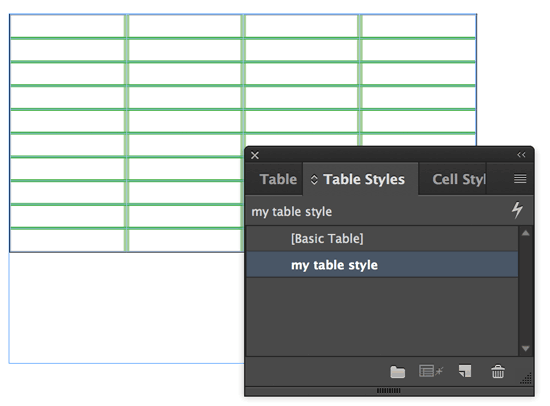
Task: Create new table style icon
Action: [x=465, y=371]
